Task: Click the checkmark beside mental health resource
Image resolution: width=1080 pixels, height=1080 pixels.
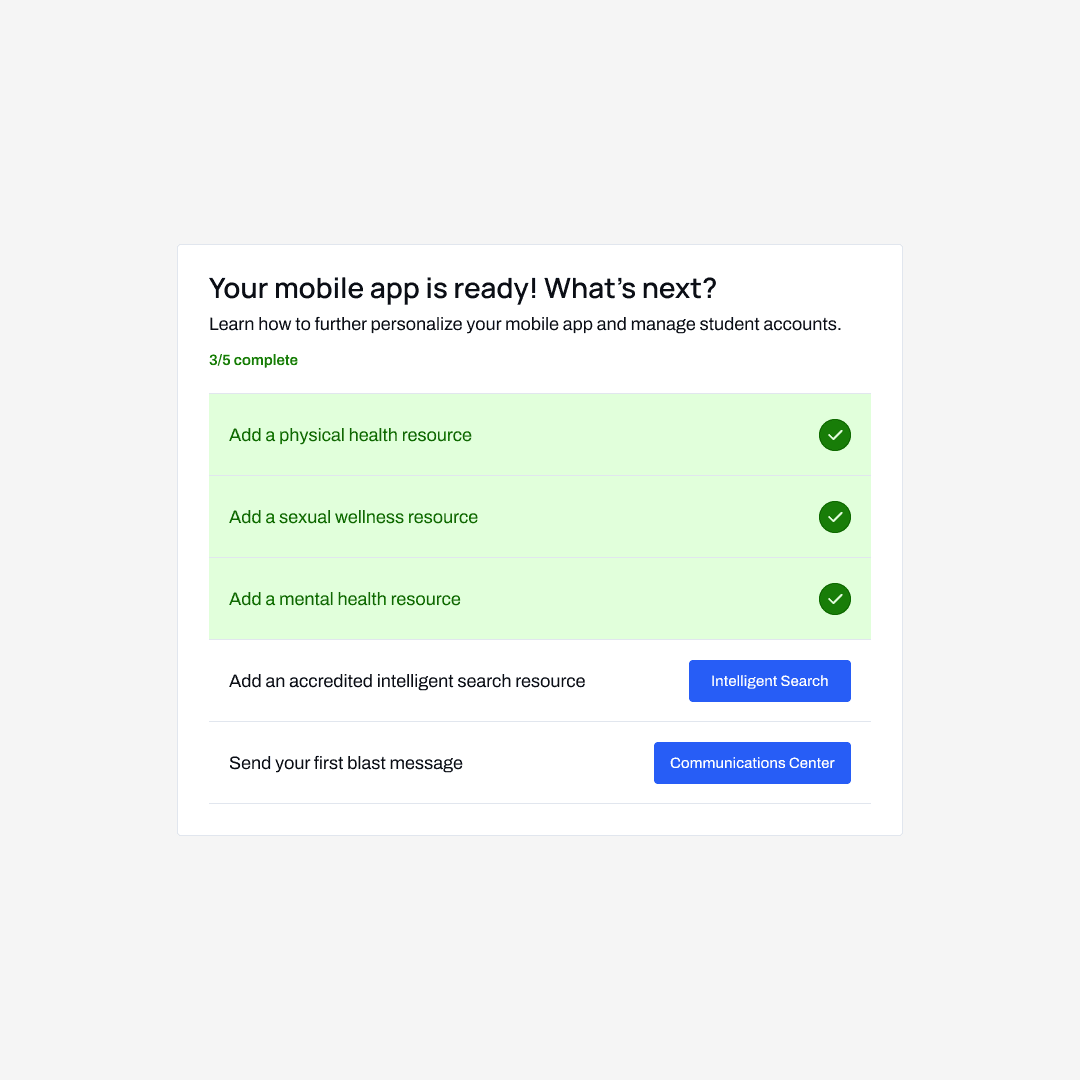Action: coord(835,599)
